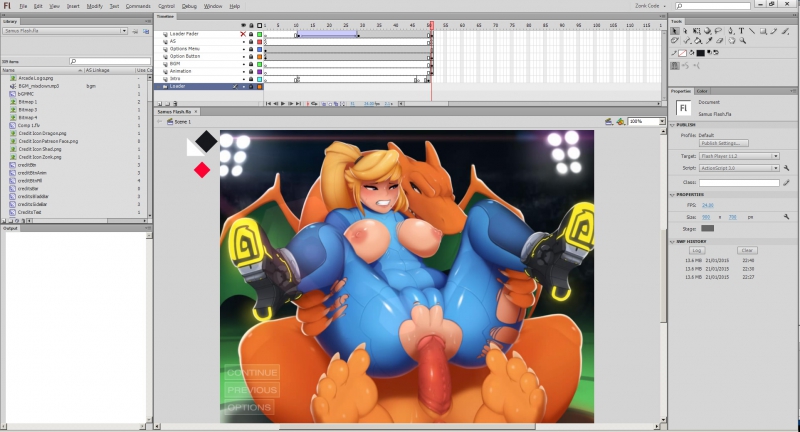
Task: Toggle lock on Options Menu layer
Action: (251, 49)
